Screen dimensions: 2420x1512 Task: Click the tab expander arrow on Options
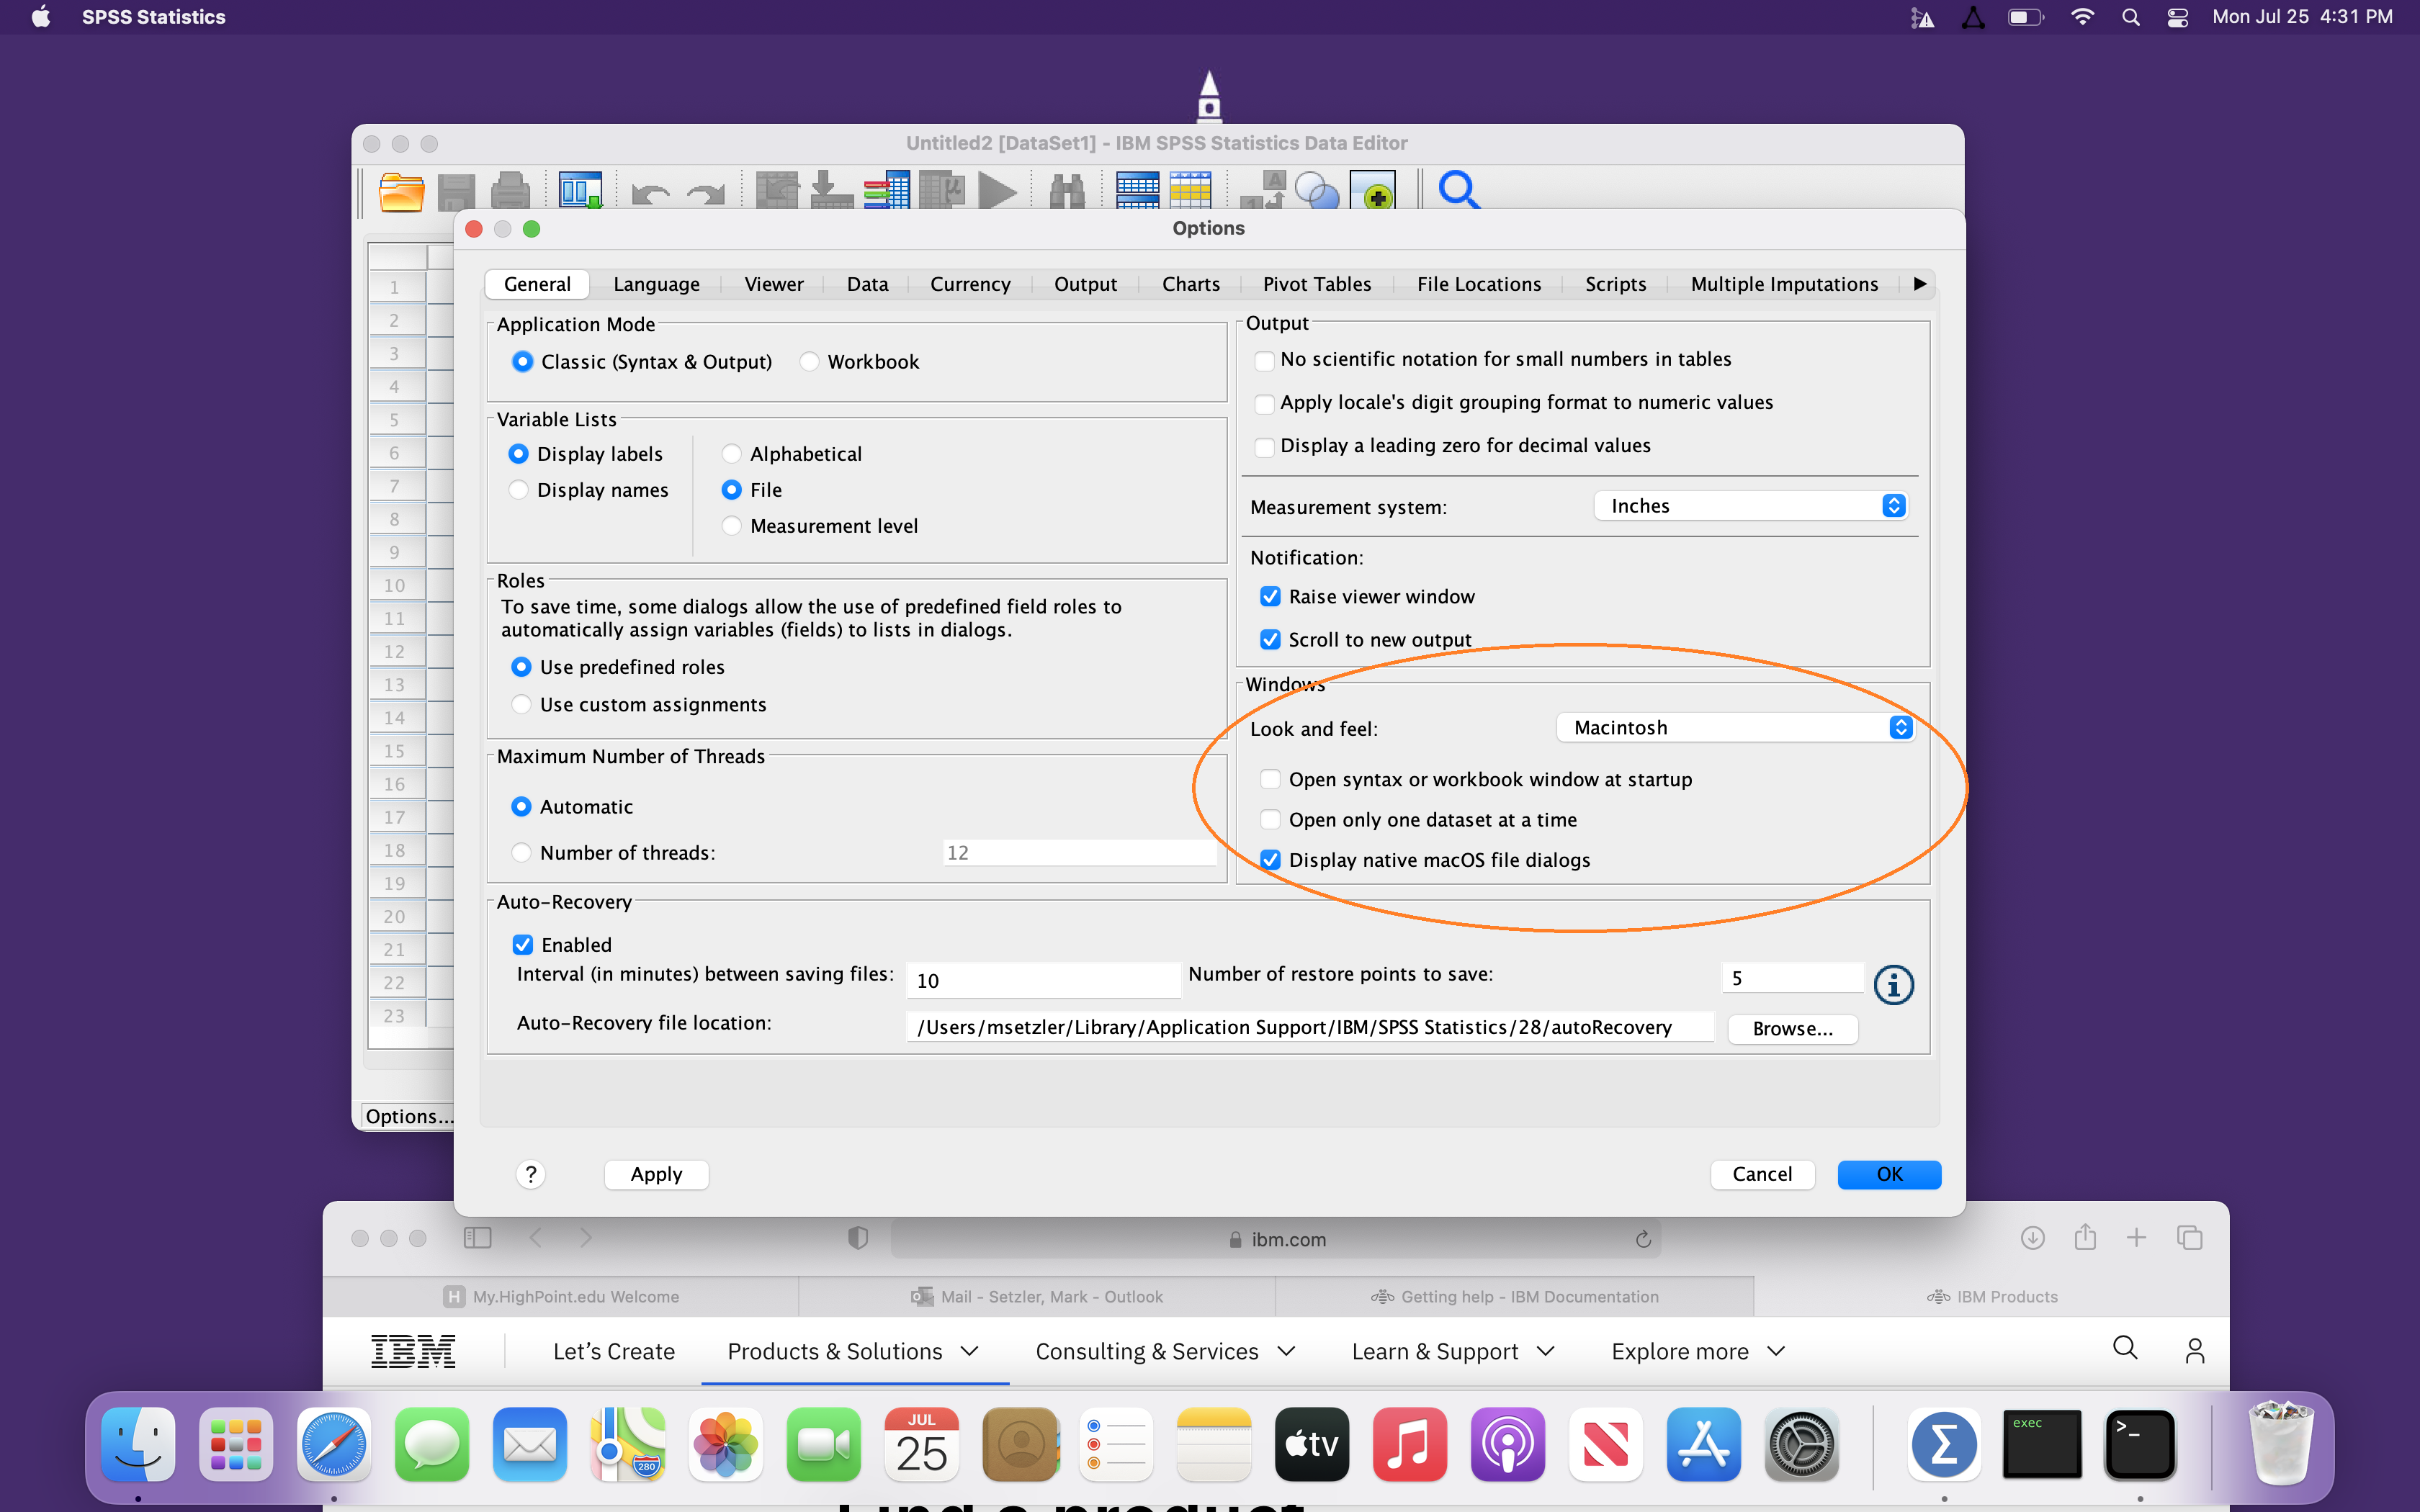tap(1918, 282)
